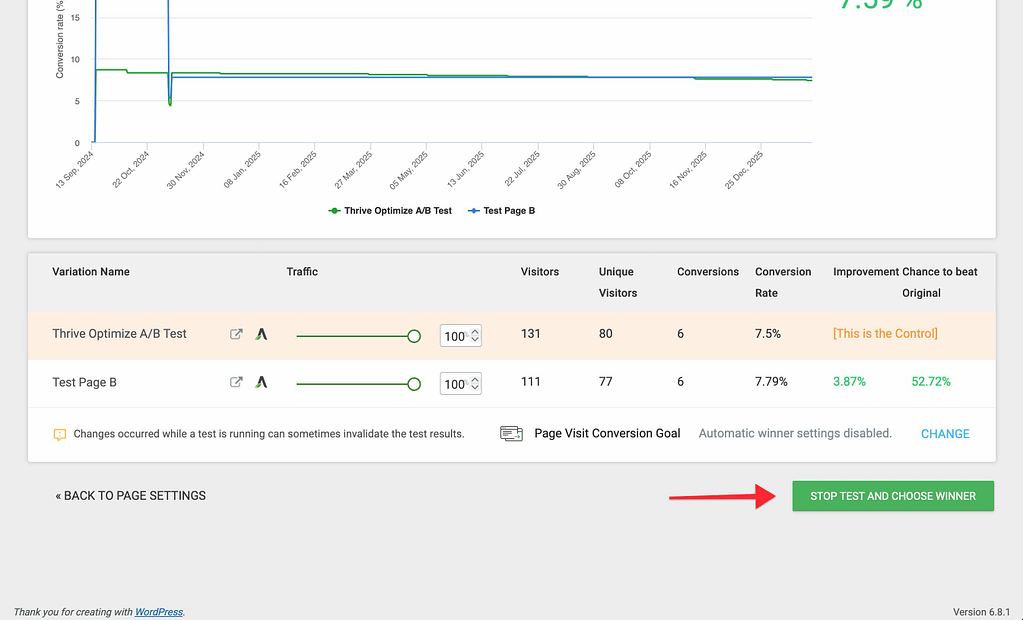1023x620 pixels.
Task: Change automatic winner settings
Action: coord(944,434)
